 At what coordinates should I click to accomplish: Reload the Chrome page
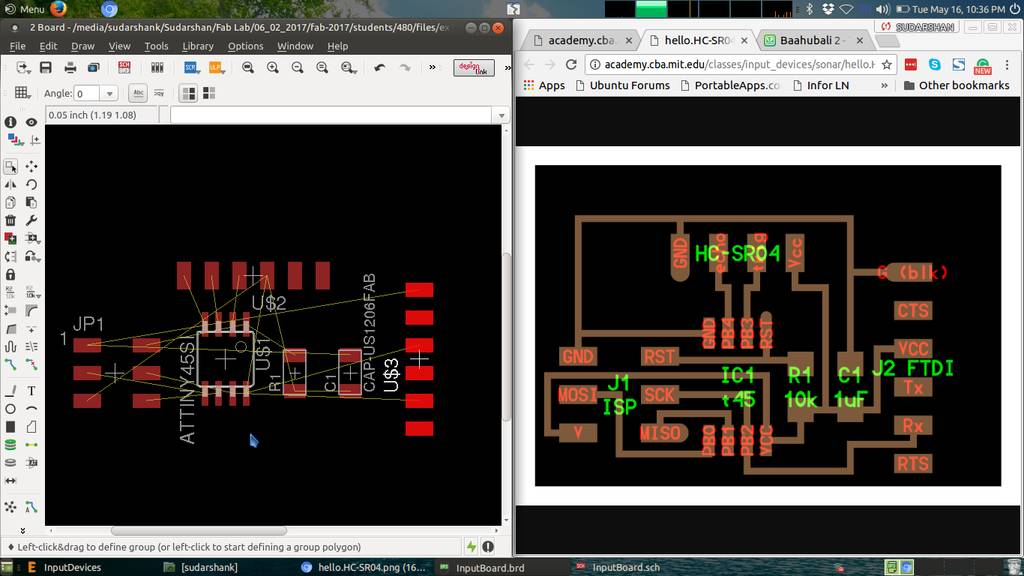[571, 64]
